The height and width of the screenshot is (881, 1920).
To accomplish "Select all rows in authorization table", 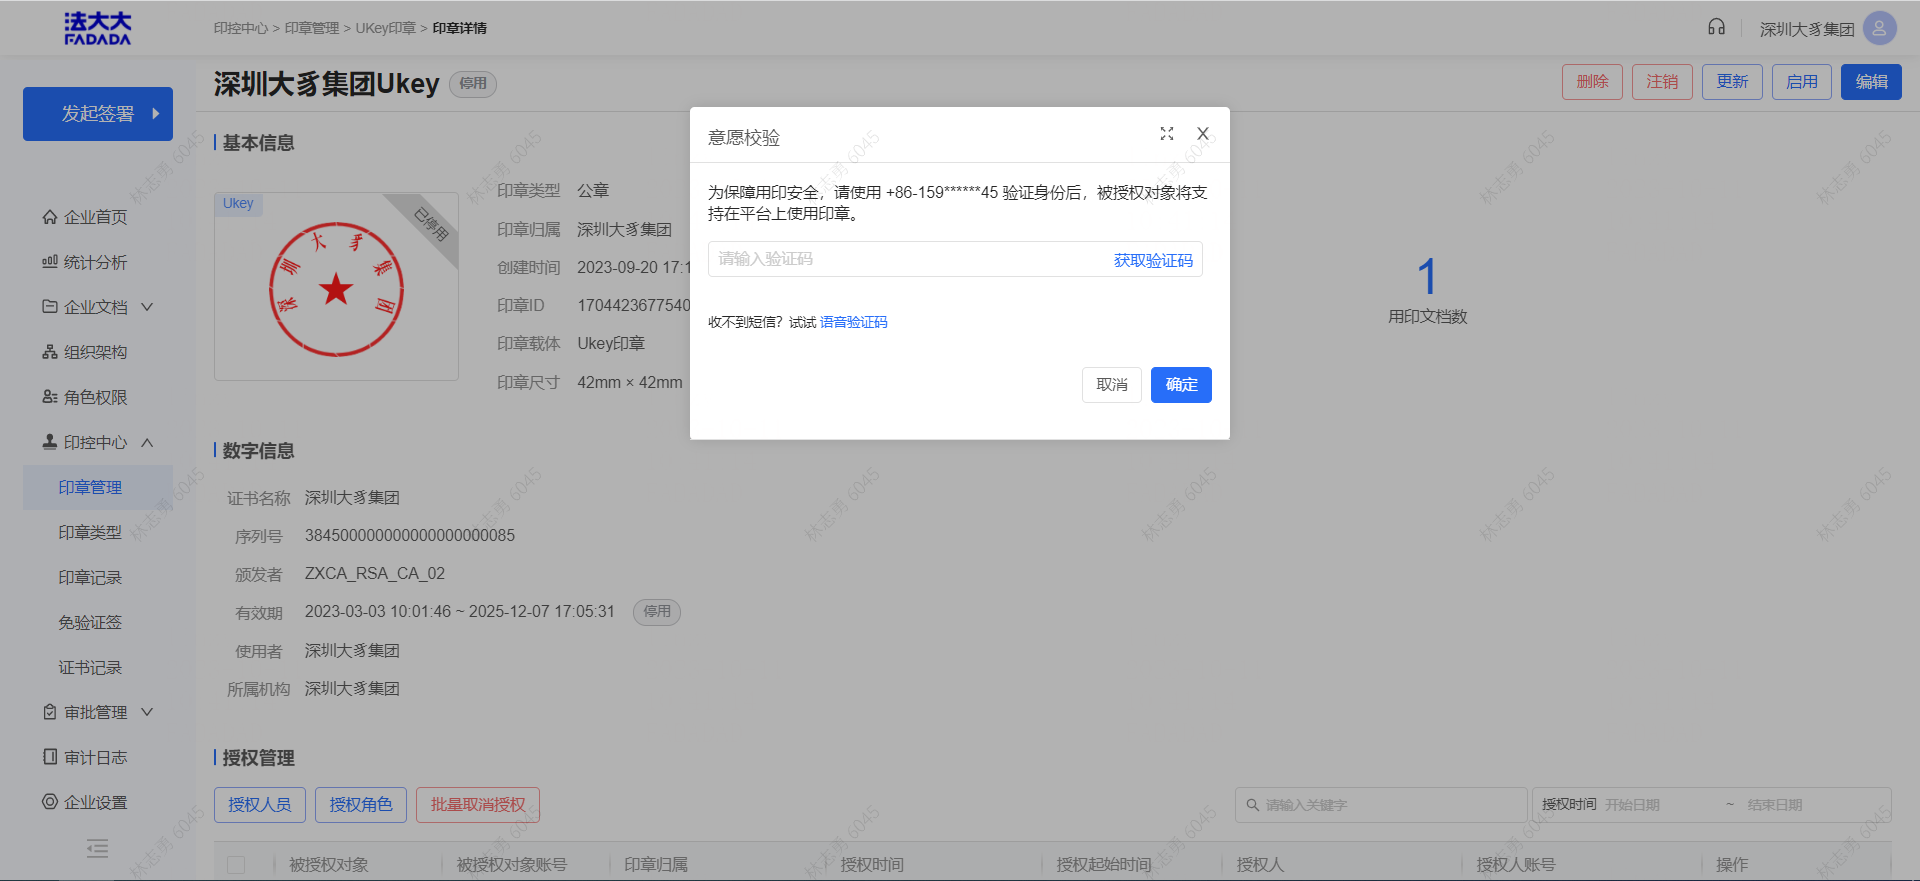I will 236,865.
